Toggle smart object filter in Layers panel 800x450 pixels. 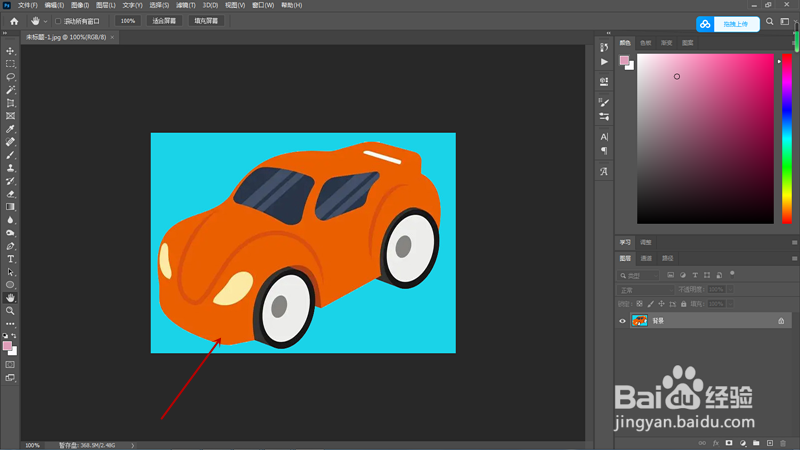(x=719, y=275)
